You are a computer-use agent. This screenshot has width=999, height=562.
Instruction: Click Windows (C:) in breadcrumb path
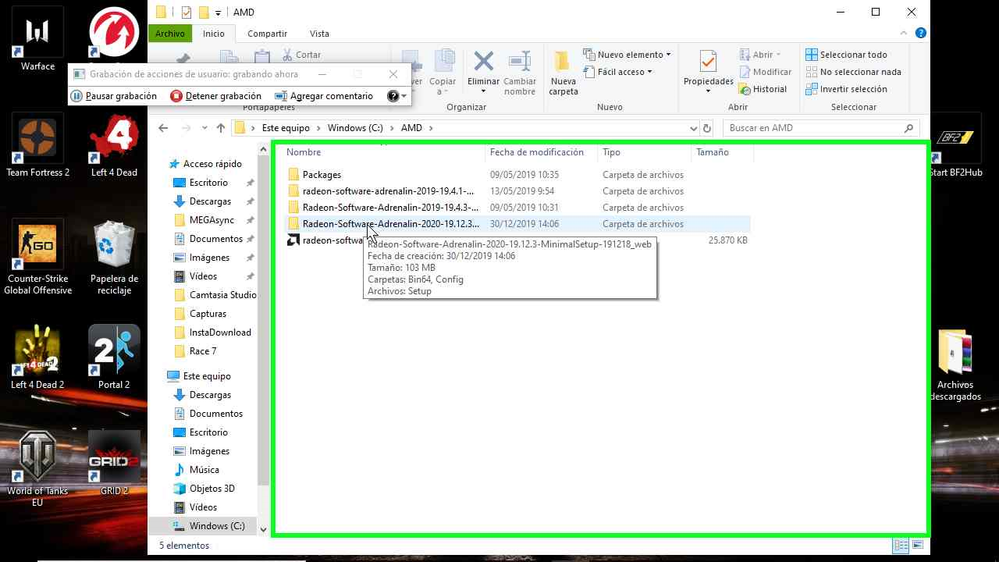tap(355, 128)
